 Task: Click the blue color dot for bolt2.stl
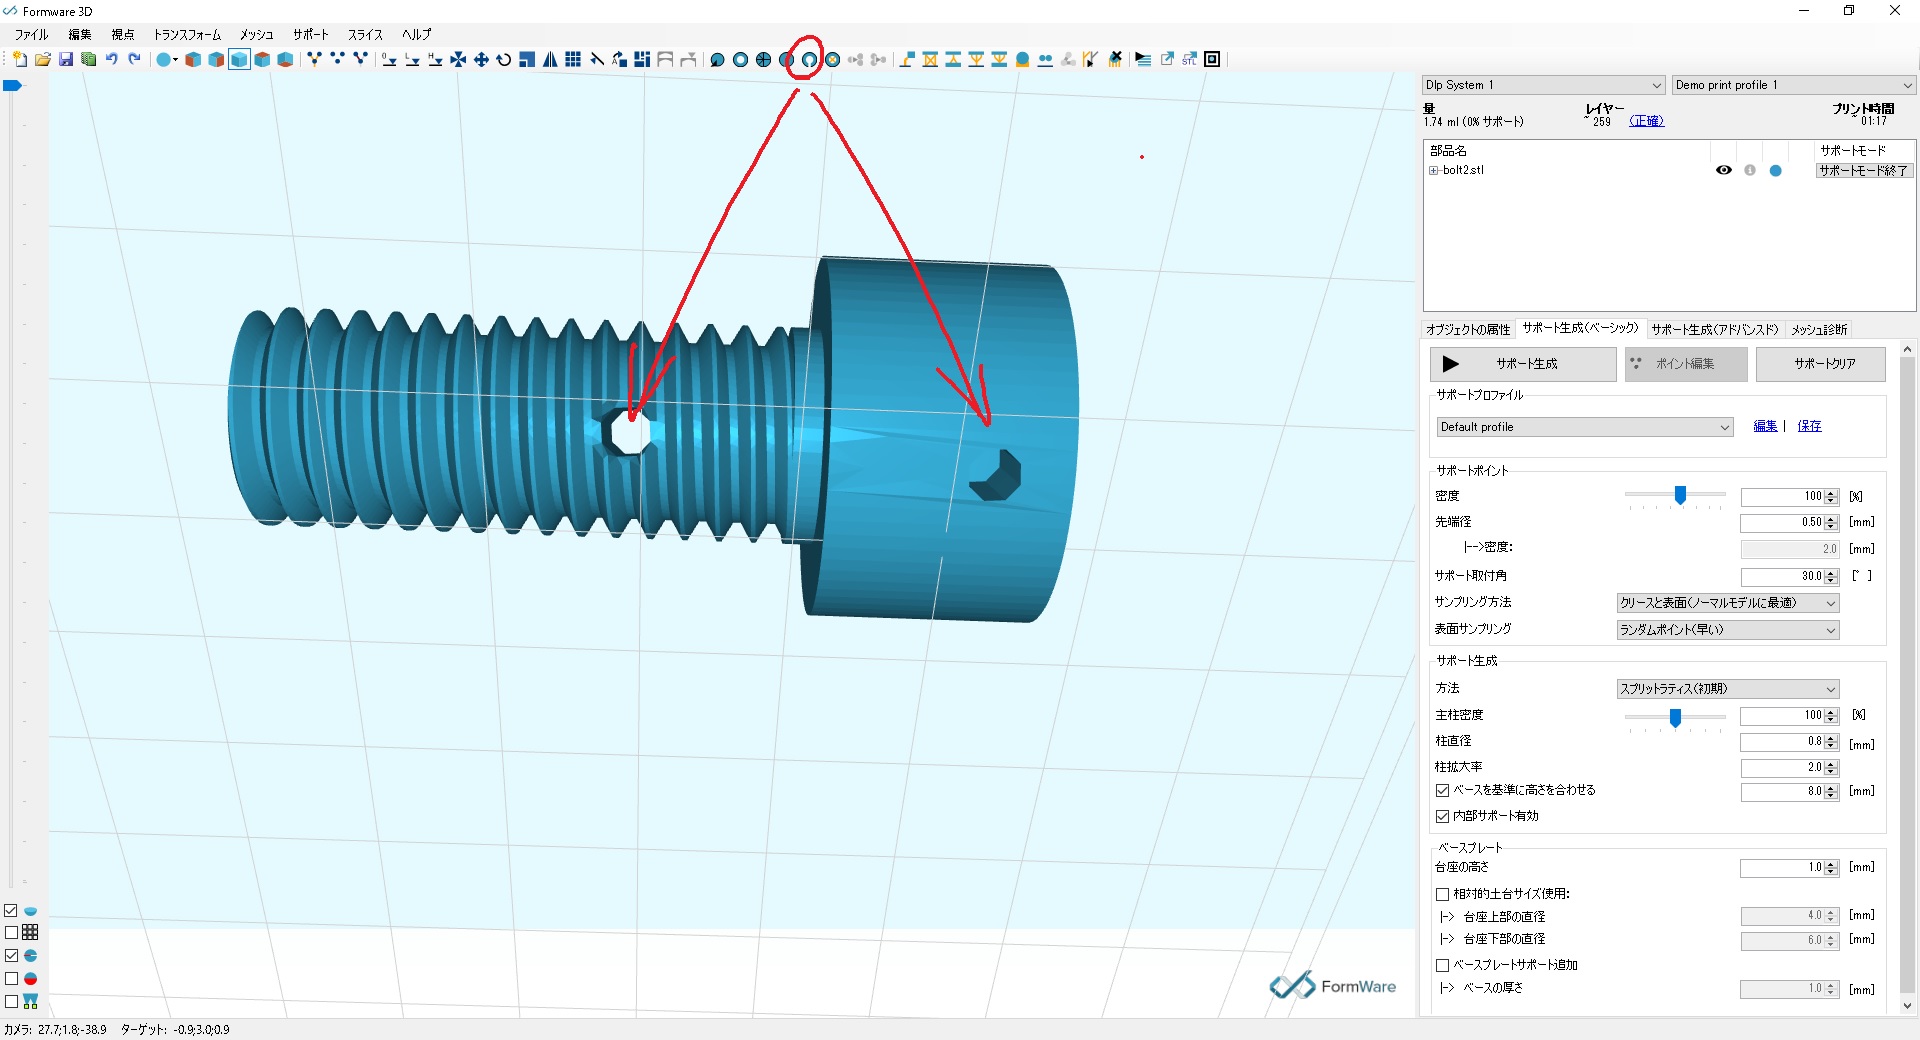(x=1775, y=171)
